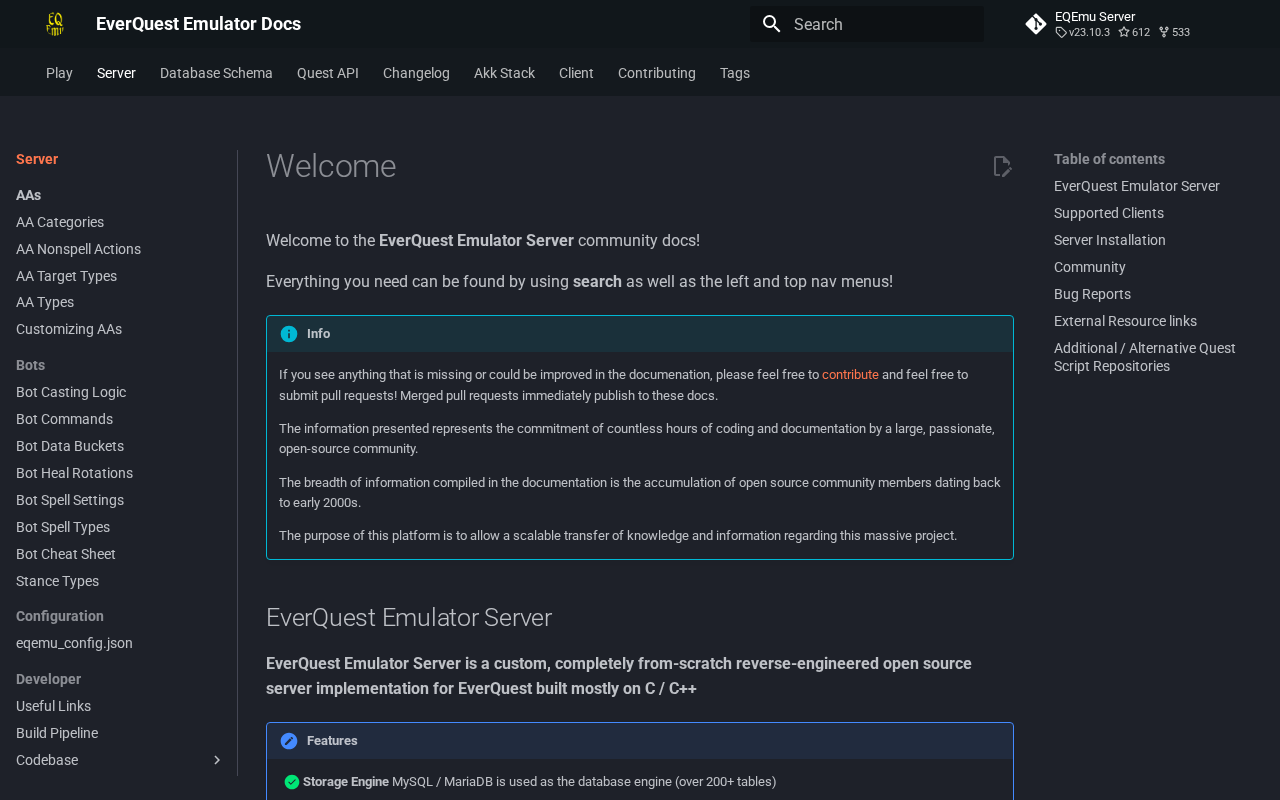Click the EverQuest Emulator logo icon

click(x=55, y=24)
